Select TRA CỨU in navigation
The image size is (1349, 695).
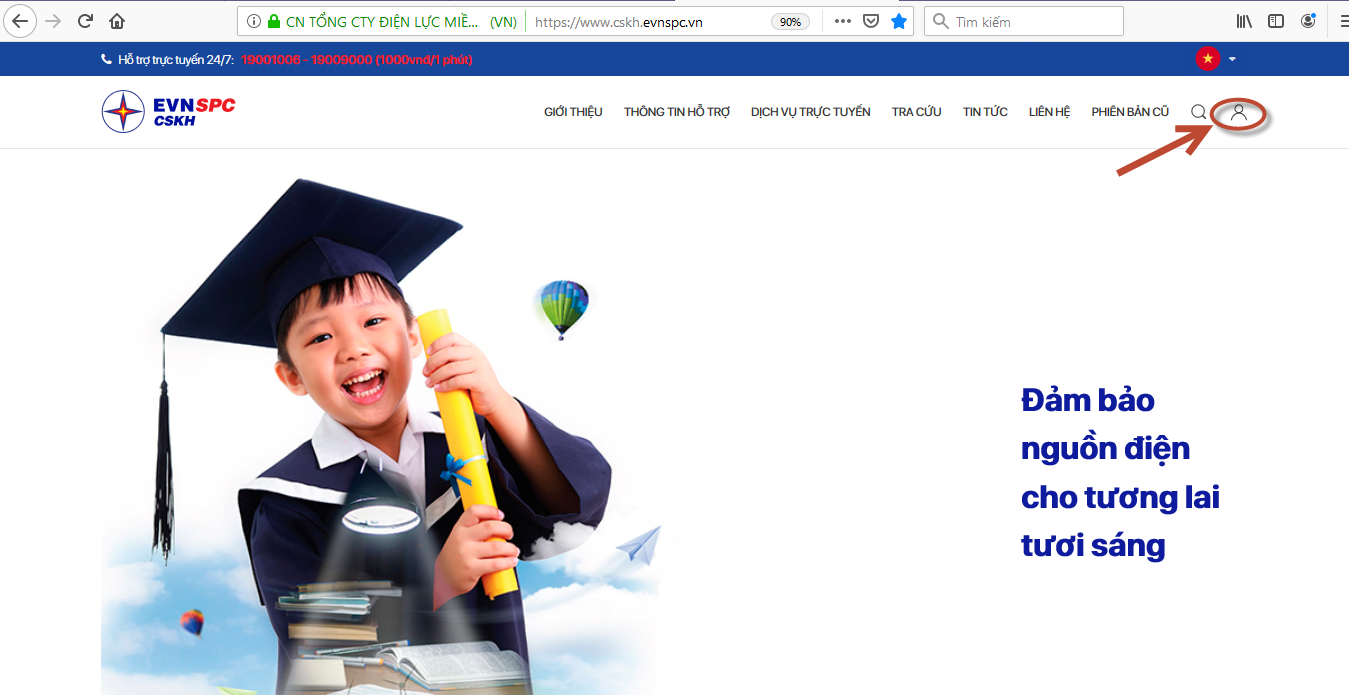pyautogui.click(x=916, y=112)
